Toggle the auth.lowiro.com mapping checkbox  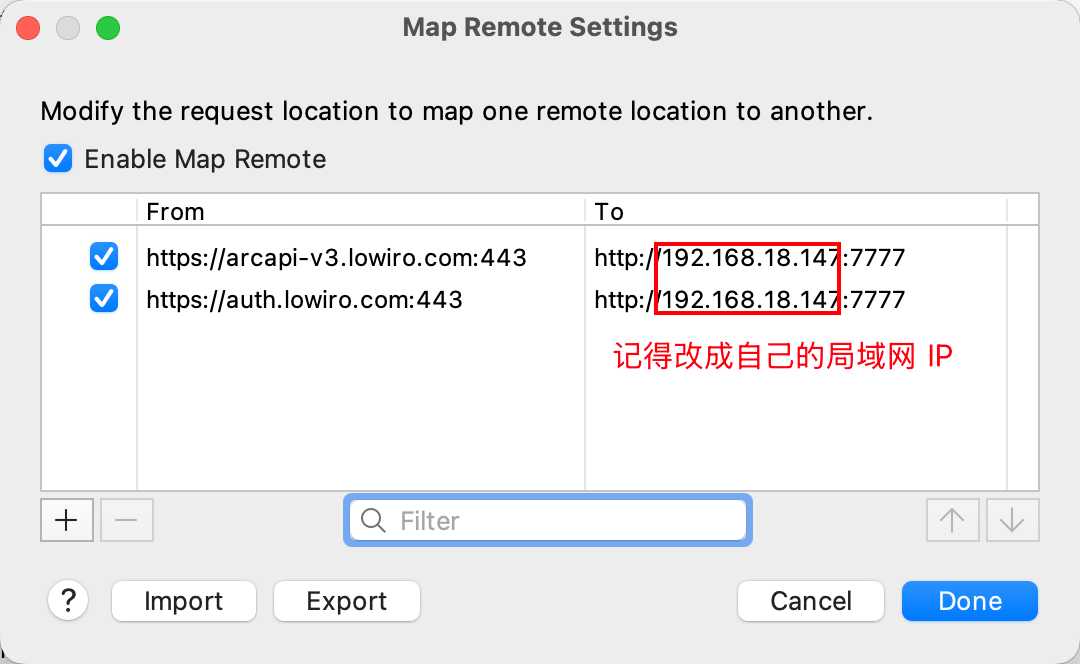click(104, 298)
